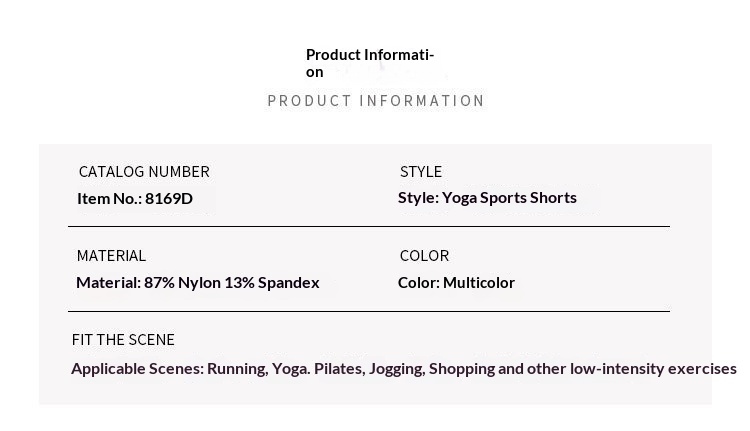The width and height of the screenshot is (750, 431).
Task: Click the spaced PRODUCT INFORMATION subtitle
Action: coord(376,101)
